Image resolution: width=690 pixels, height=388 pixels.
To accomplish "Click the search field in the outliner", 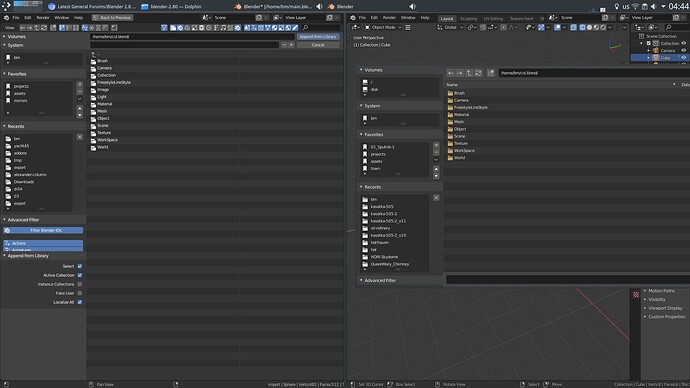I will [677, 27].
